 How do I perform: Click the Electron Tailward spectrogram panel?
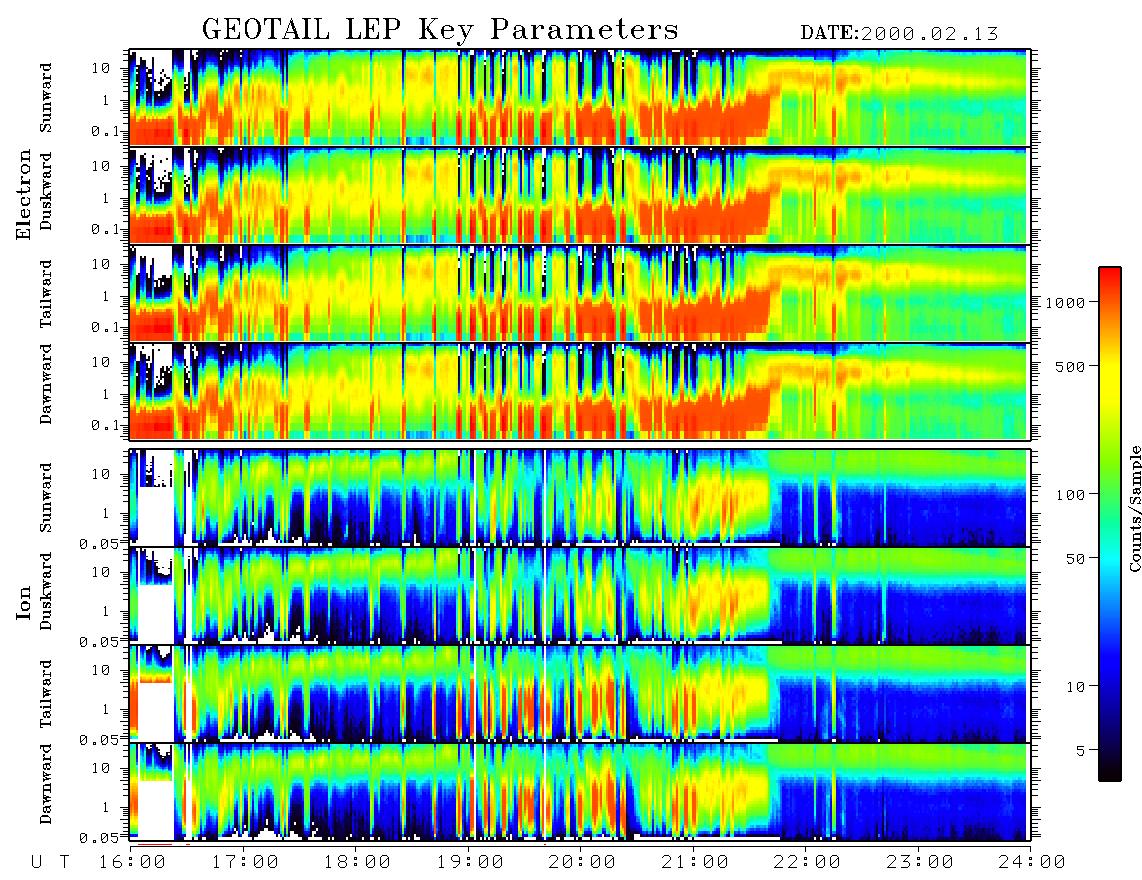coord(578,293)
